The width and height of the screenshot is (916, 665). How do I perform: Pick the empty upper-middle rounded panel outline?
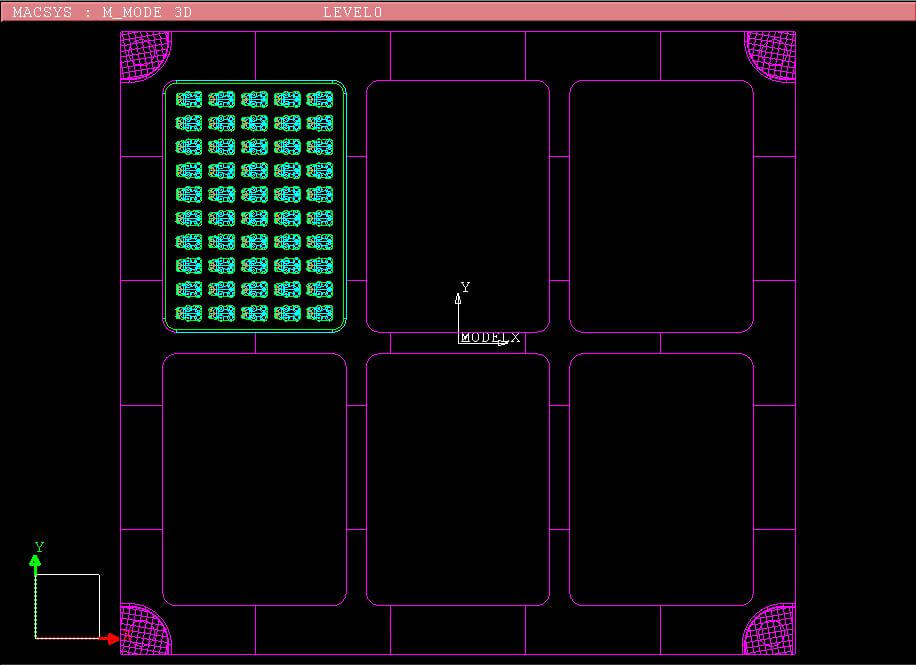coord(458,206)
